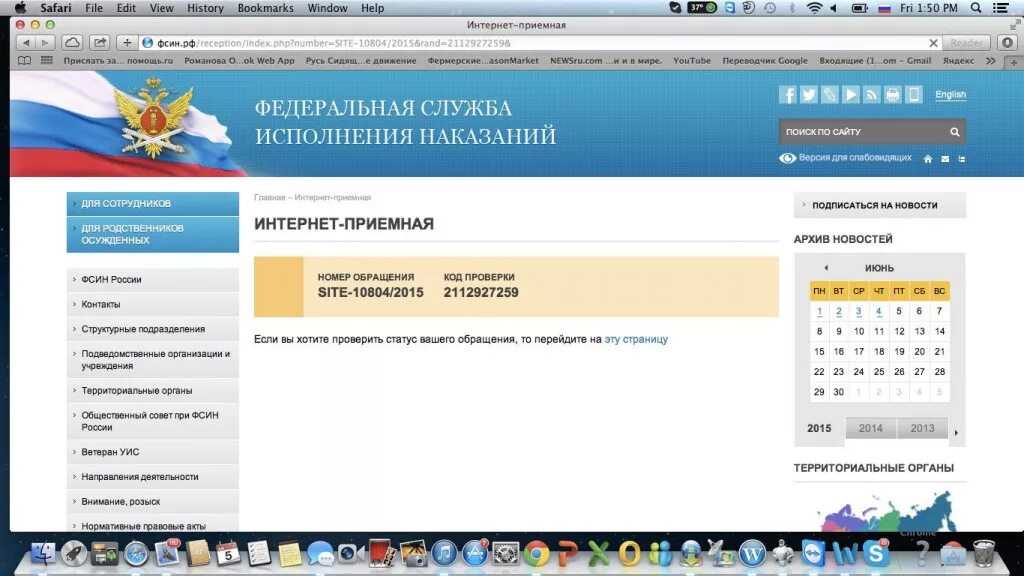Switch the site to English
The height and width of the screenshot is (576, 1024).
(x=950, y=95)
